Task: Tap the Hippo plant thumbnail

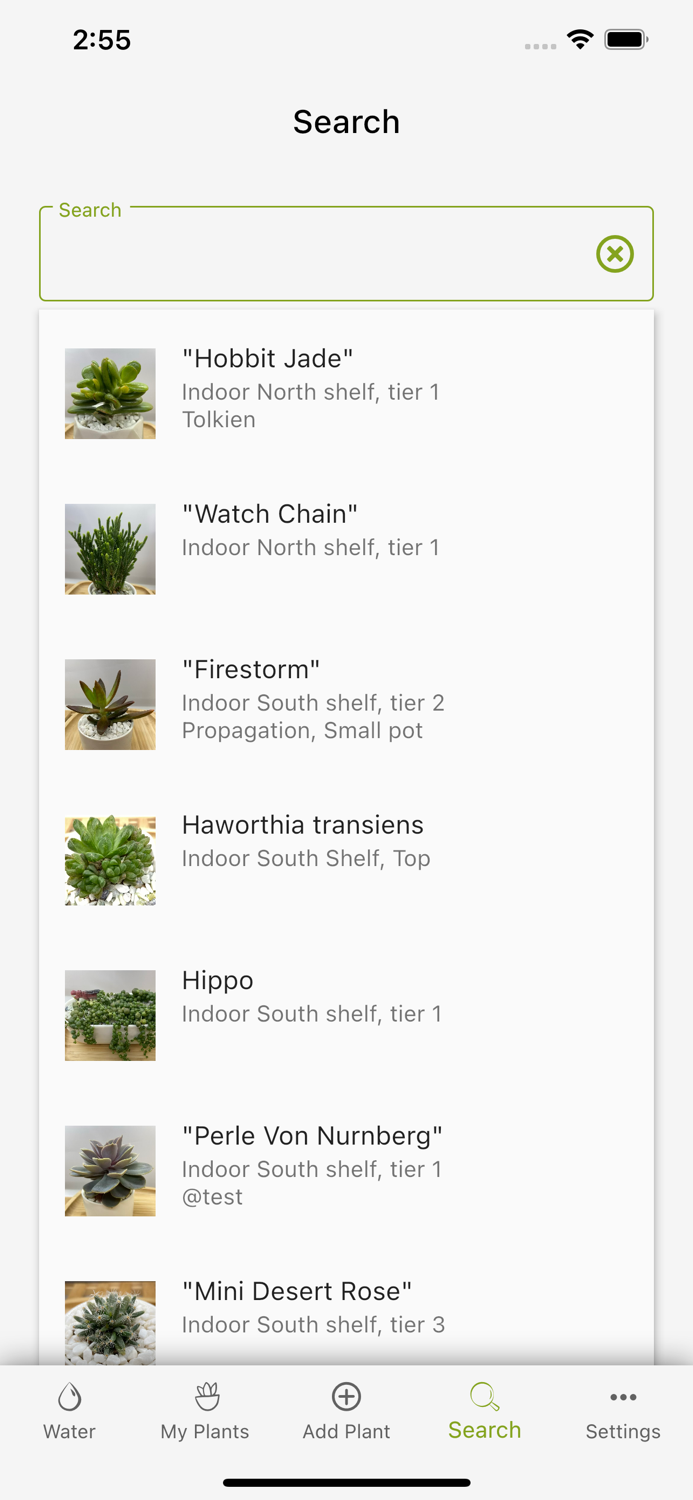Action: point(110,1015)
